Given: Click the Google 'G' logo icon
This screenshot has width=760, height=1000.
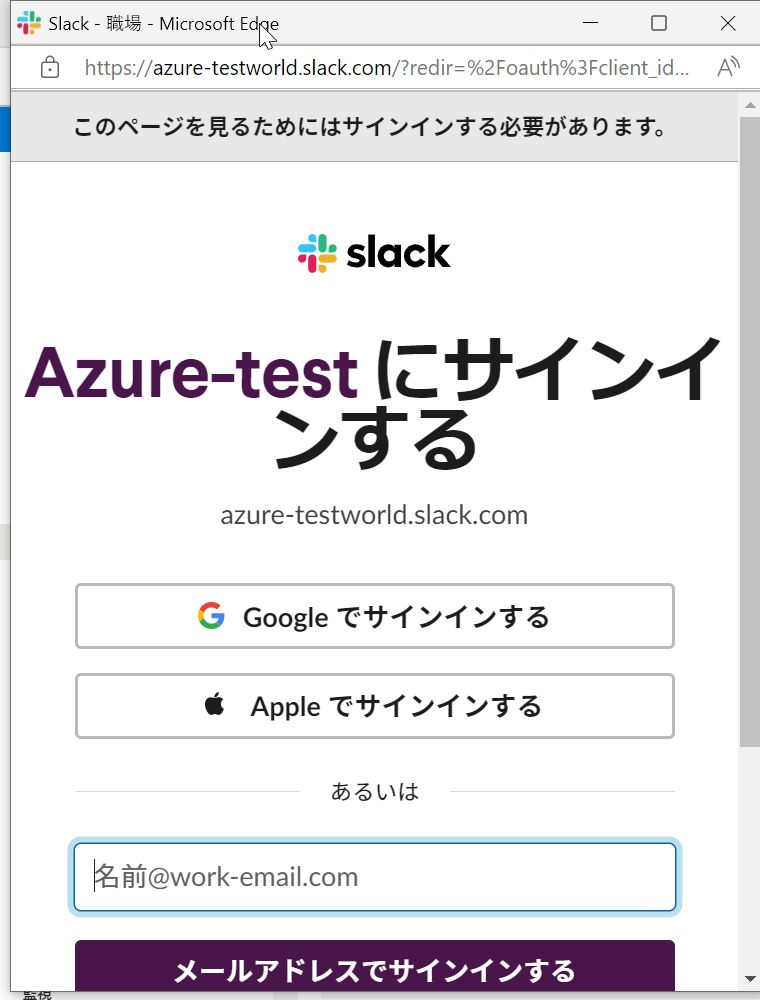Looking at the screenshot, I should [211, 616].
